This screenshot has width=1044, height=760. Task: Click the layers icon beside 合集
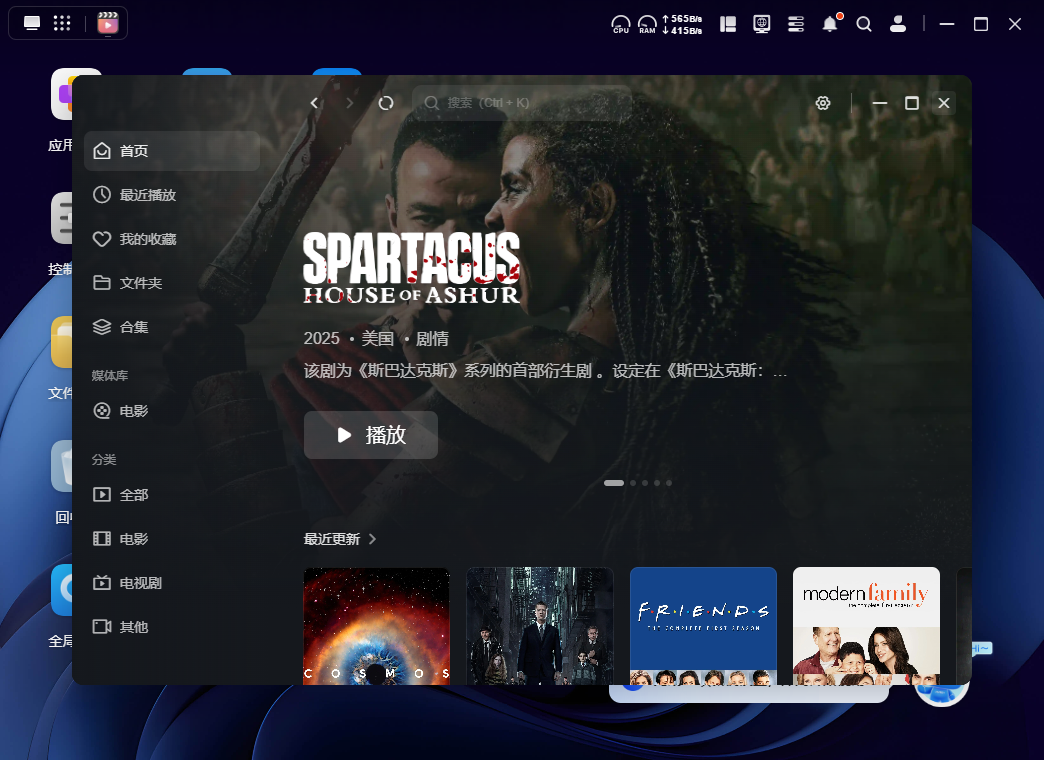coord(102,326)
